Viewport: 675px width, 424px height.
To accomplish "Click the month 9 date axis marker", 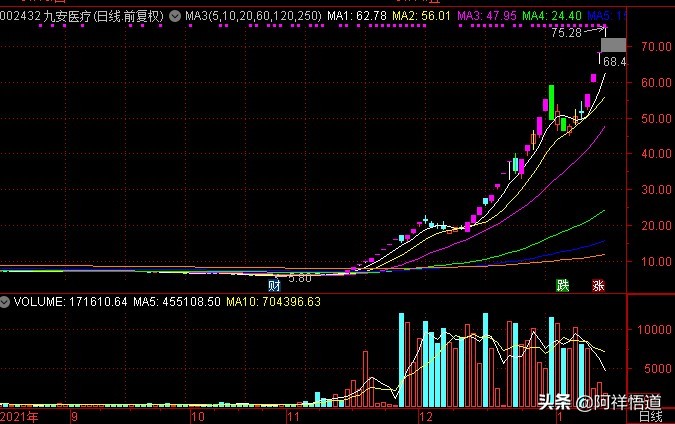I will pyautogui.click(x=74, y=417).
